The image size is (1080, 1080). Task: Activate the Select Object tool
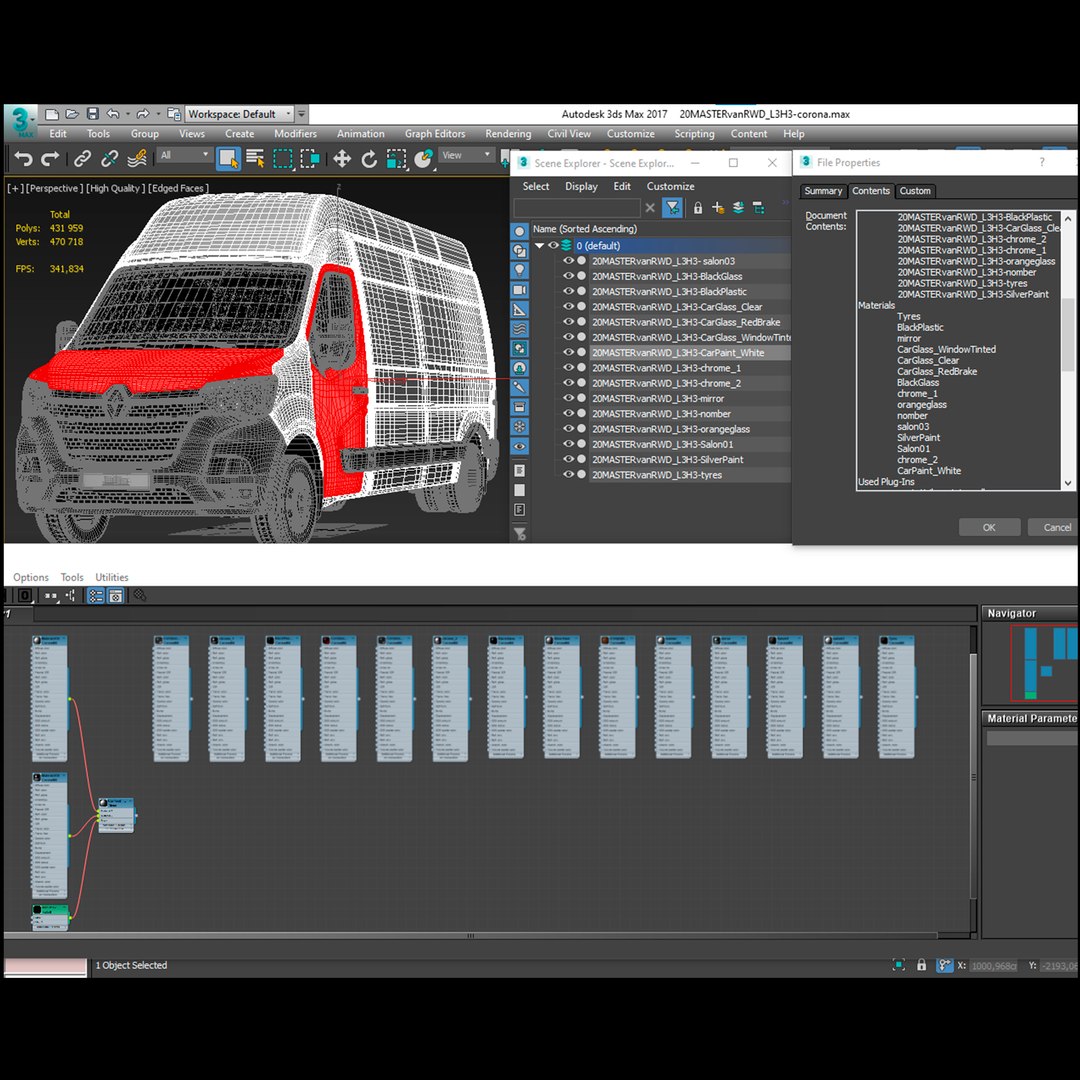pos(228,158)
